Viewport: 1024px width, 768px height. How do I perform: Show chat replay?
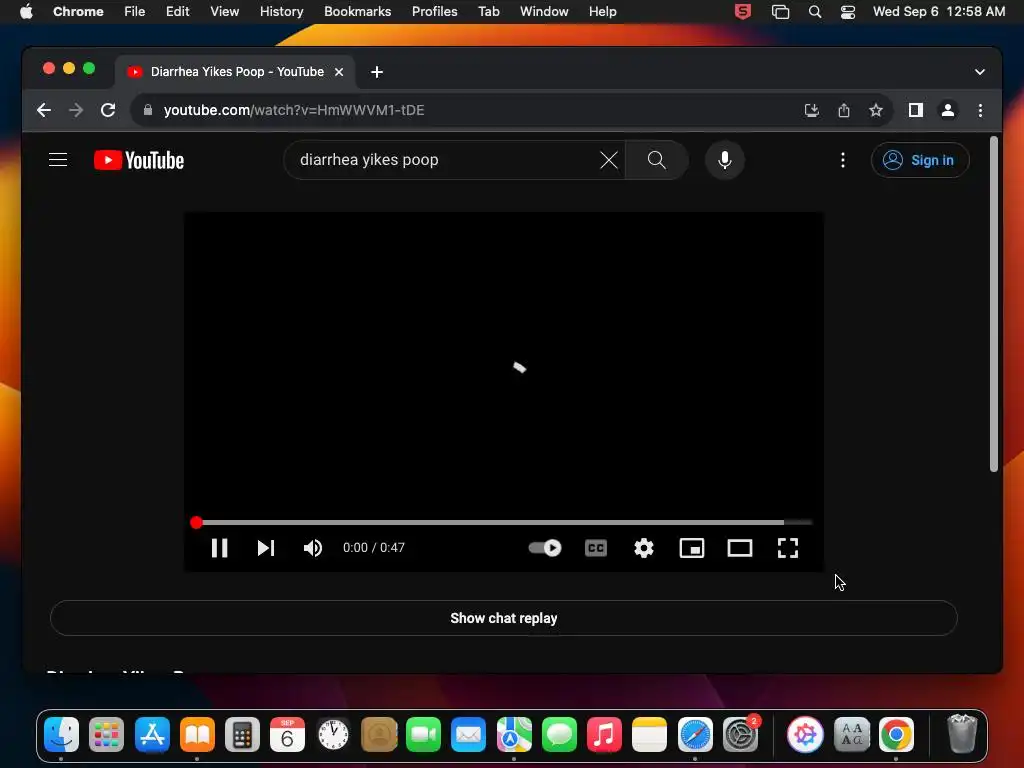coord(504,618)
